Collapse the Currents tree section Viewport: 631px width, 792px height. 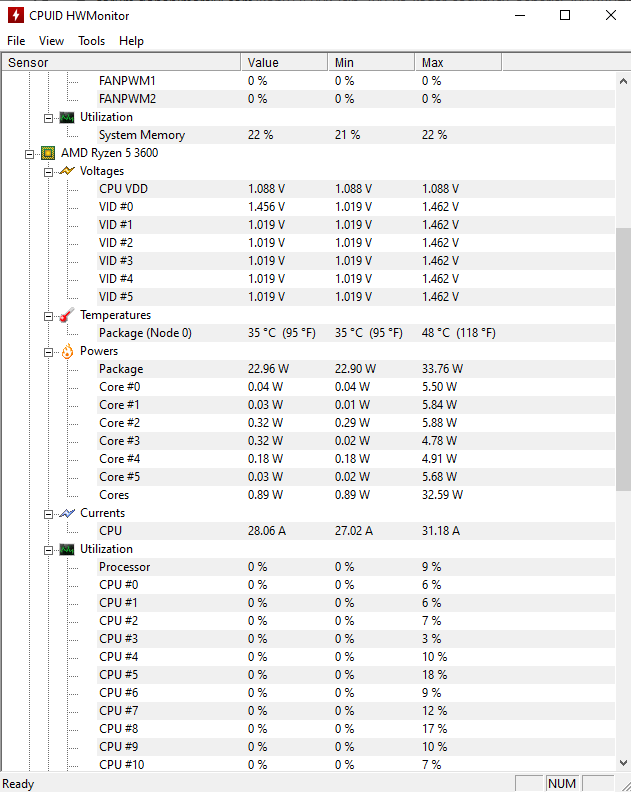49,513
